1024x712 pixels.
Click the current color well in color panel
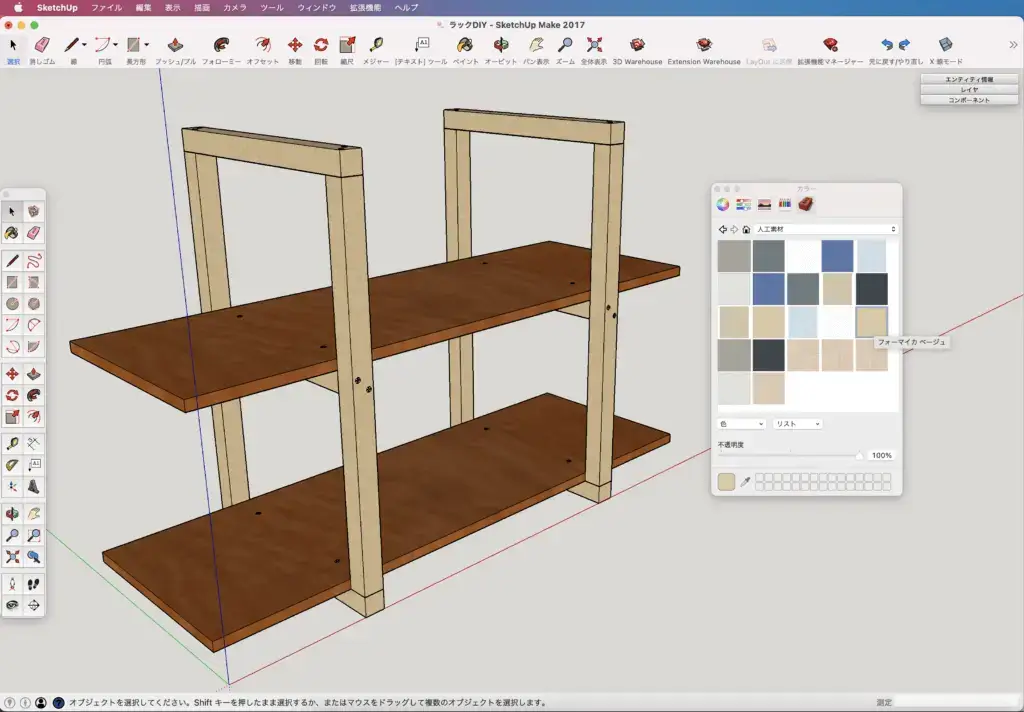point(726,482)
